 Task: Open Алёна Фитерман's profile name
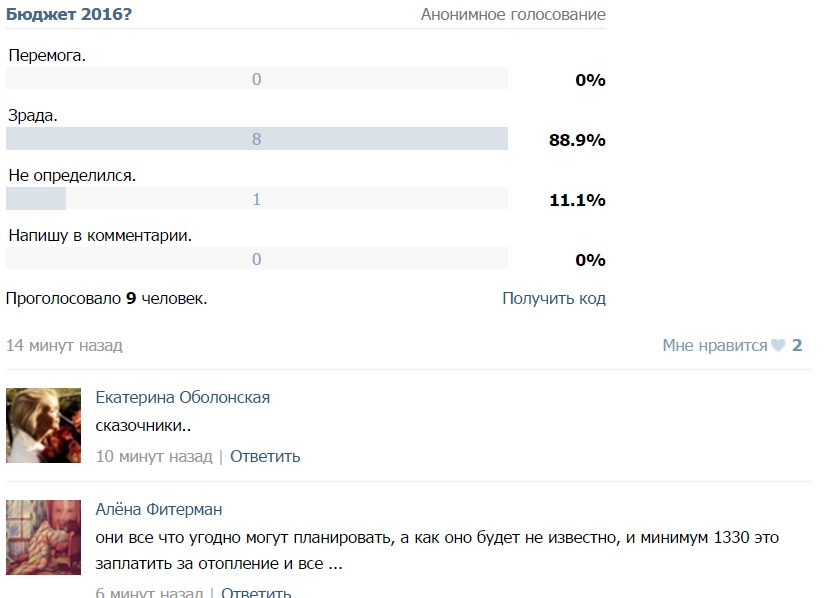159,509
